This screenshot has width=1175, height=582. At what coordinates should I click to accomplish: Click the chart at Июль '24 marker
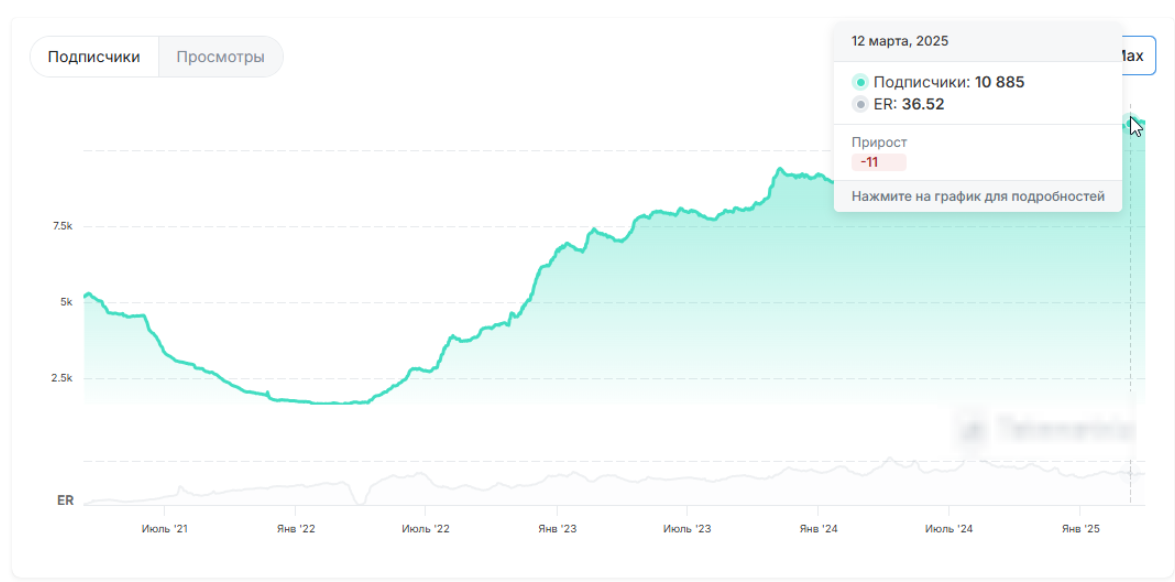949,528
